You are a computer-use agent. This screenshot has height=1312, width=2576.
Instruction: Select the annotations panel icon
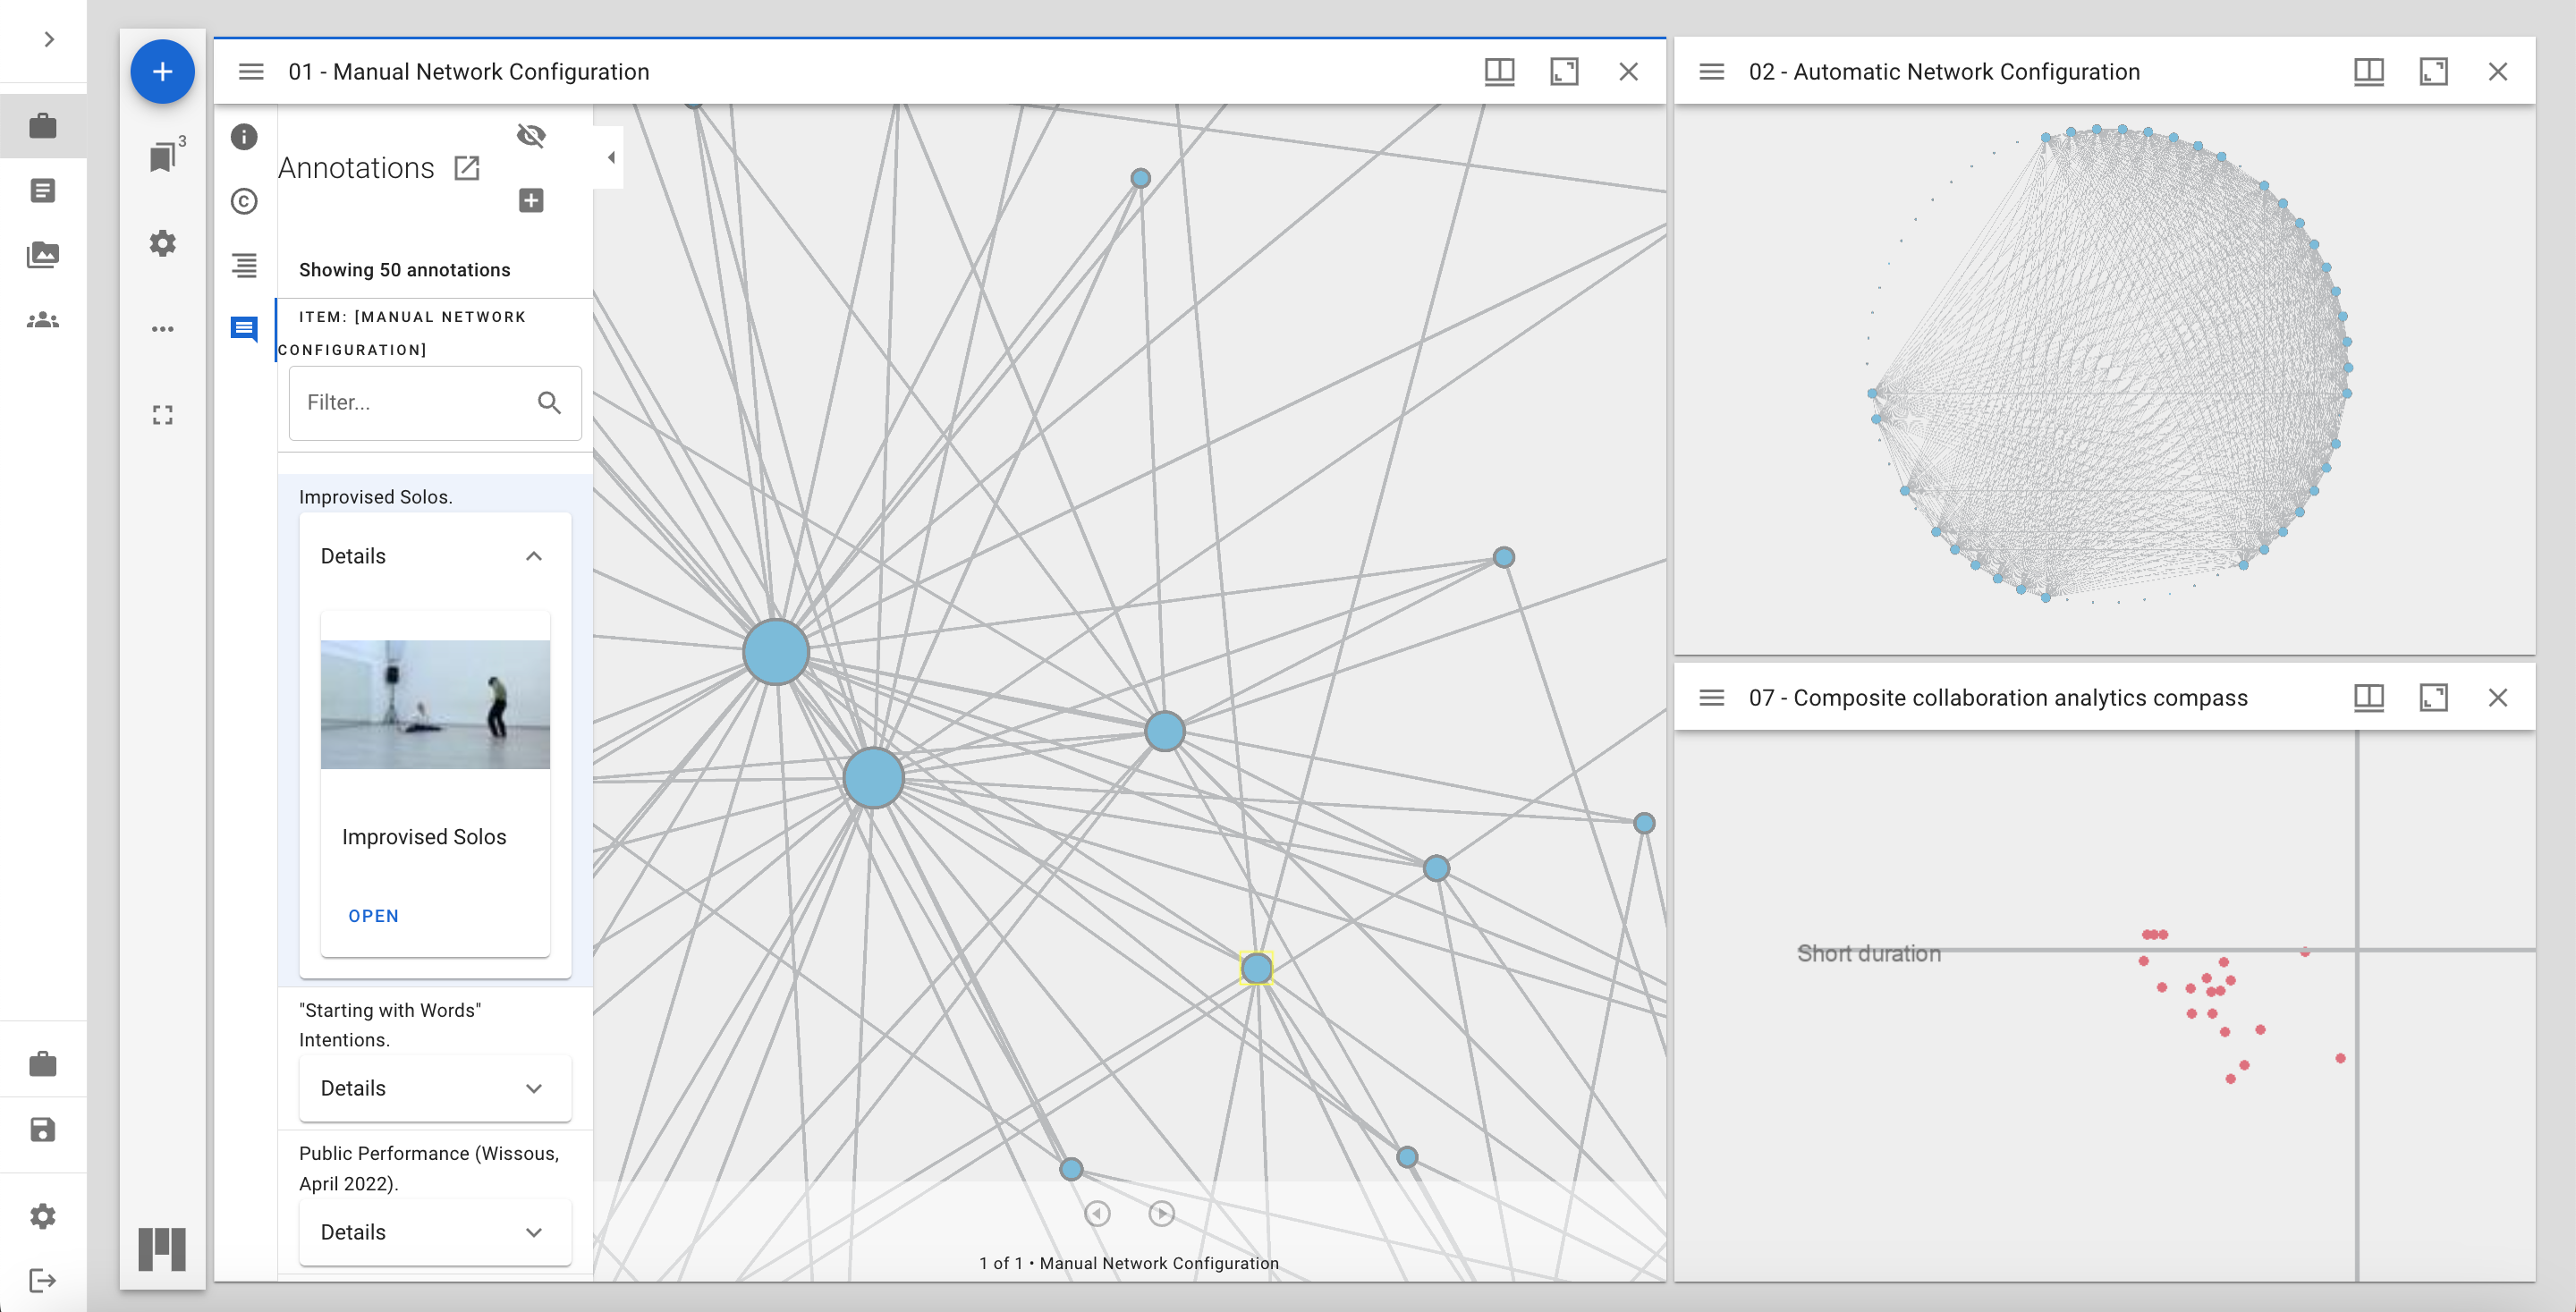coord(244,330)
